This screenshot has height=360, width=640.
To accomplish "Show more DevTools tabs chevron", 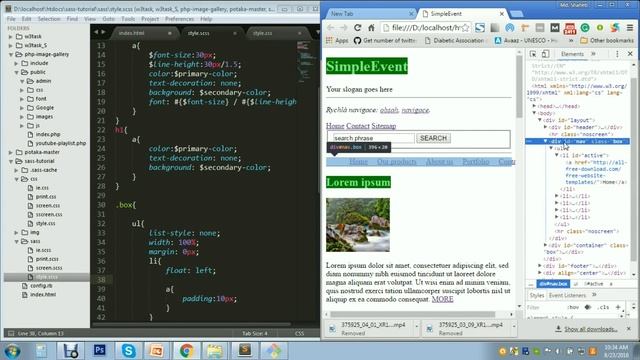I will [593, 54].
